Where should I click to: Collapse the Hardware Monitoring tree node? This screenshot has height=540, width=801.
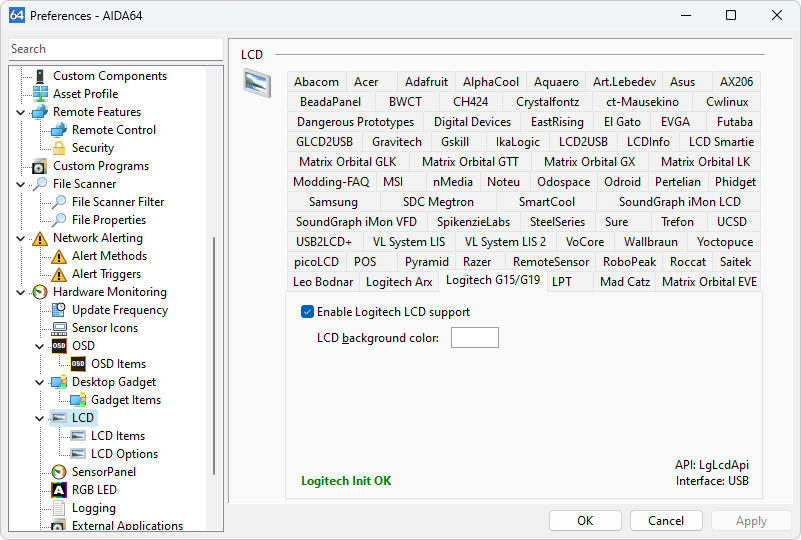point(21,292)
